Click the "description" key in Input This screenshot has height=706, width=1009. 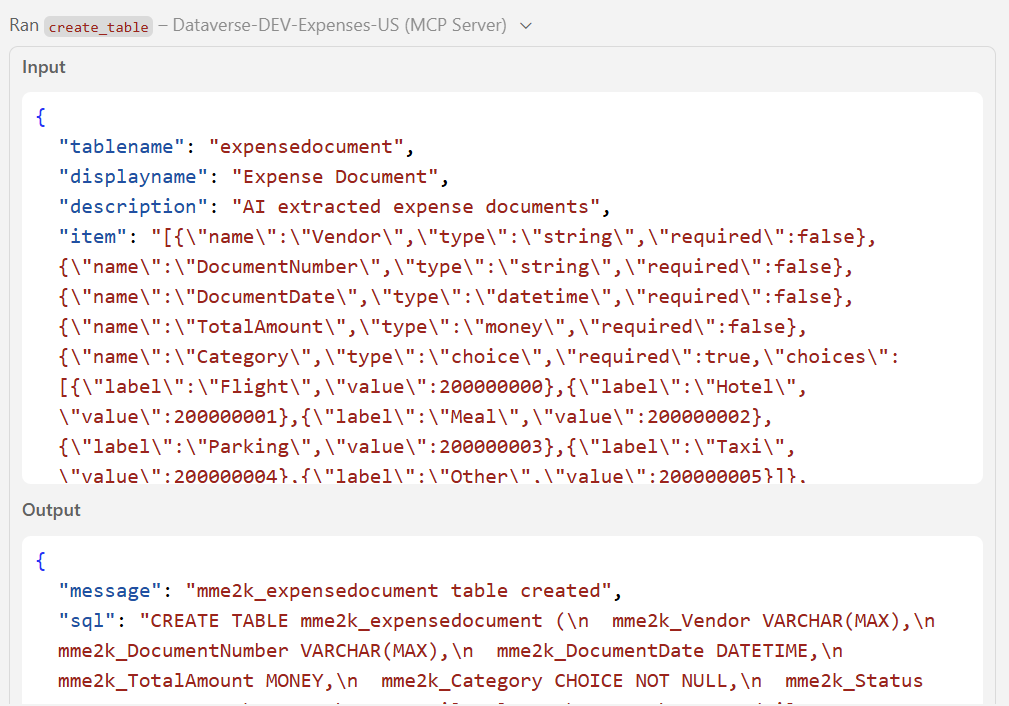[x=133, y=207]
